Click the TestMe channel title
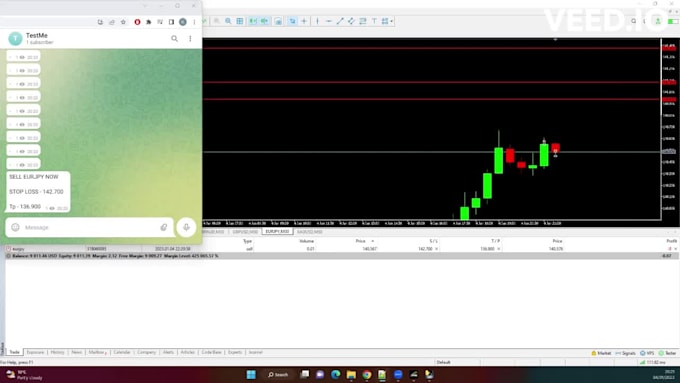This screenshot has height=383, width=680. point(37,36)
